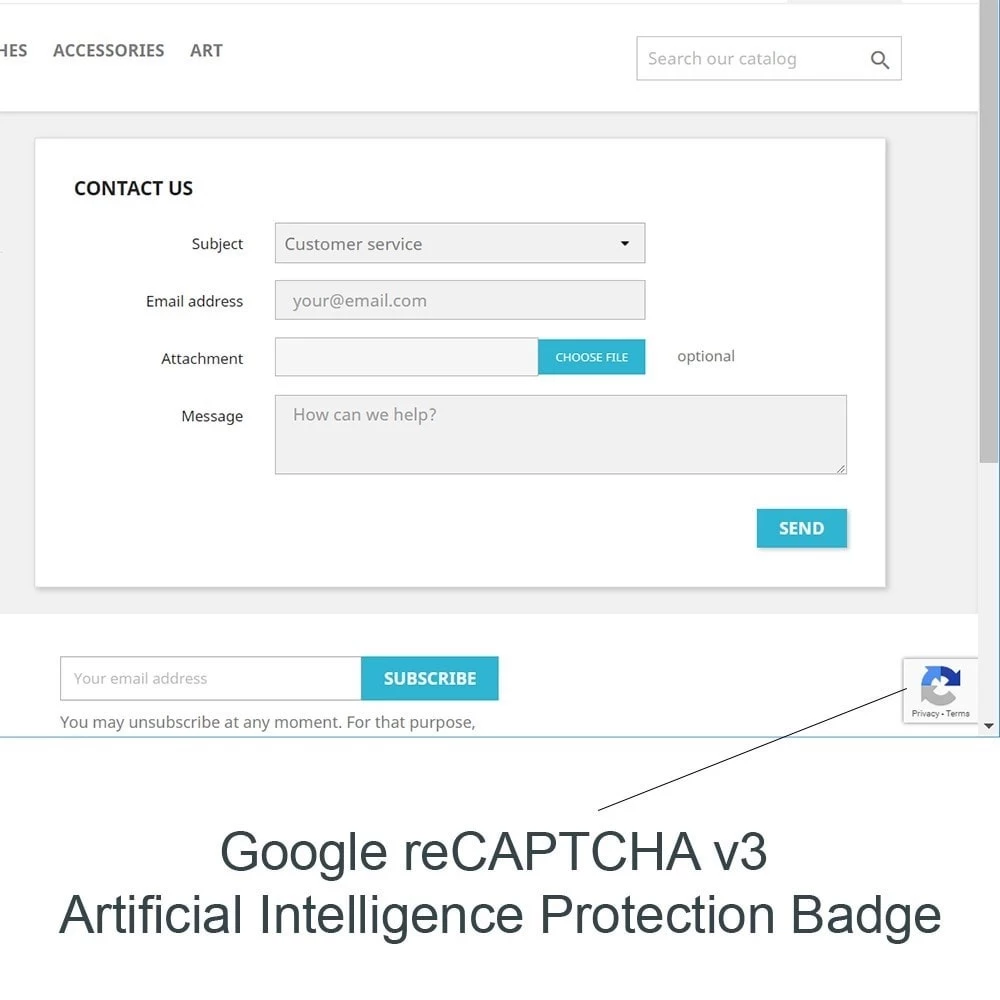Click the search magnifier icon
This screenshot has width=1000, height=1000.
[x=879, y=59]
